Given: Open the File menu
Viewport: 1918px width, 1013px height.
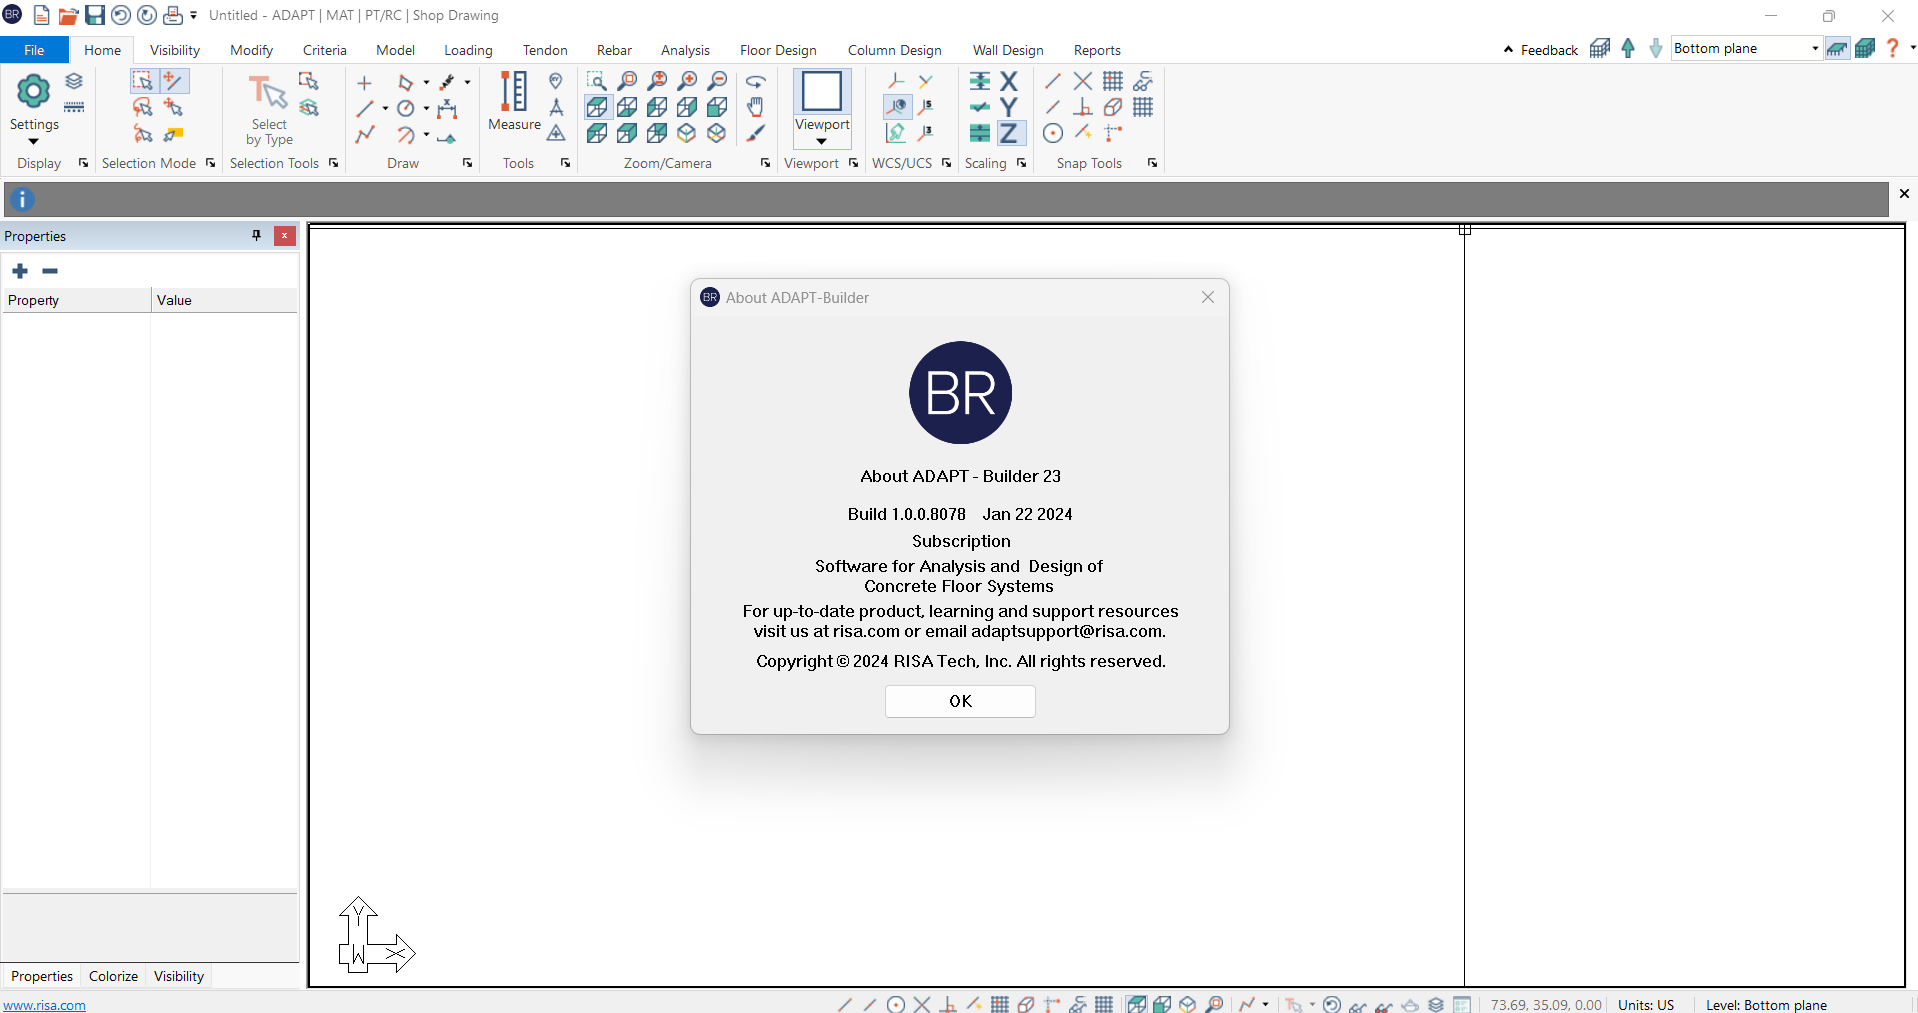Looking at the screenshot, I should [34, 50].
